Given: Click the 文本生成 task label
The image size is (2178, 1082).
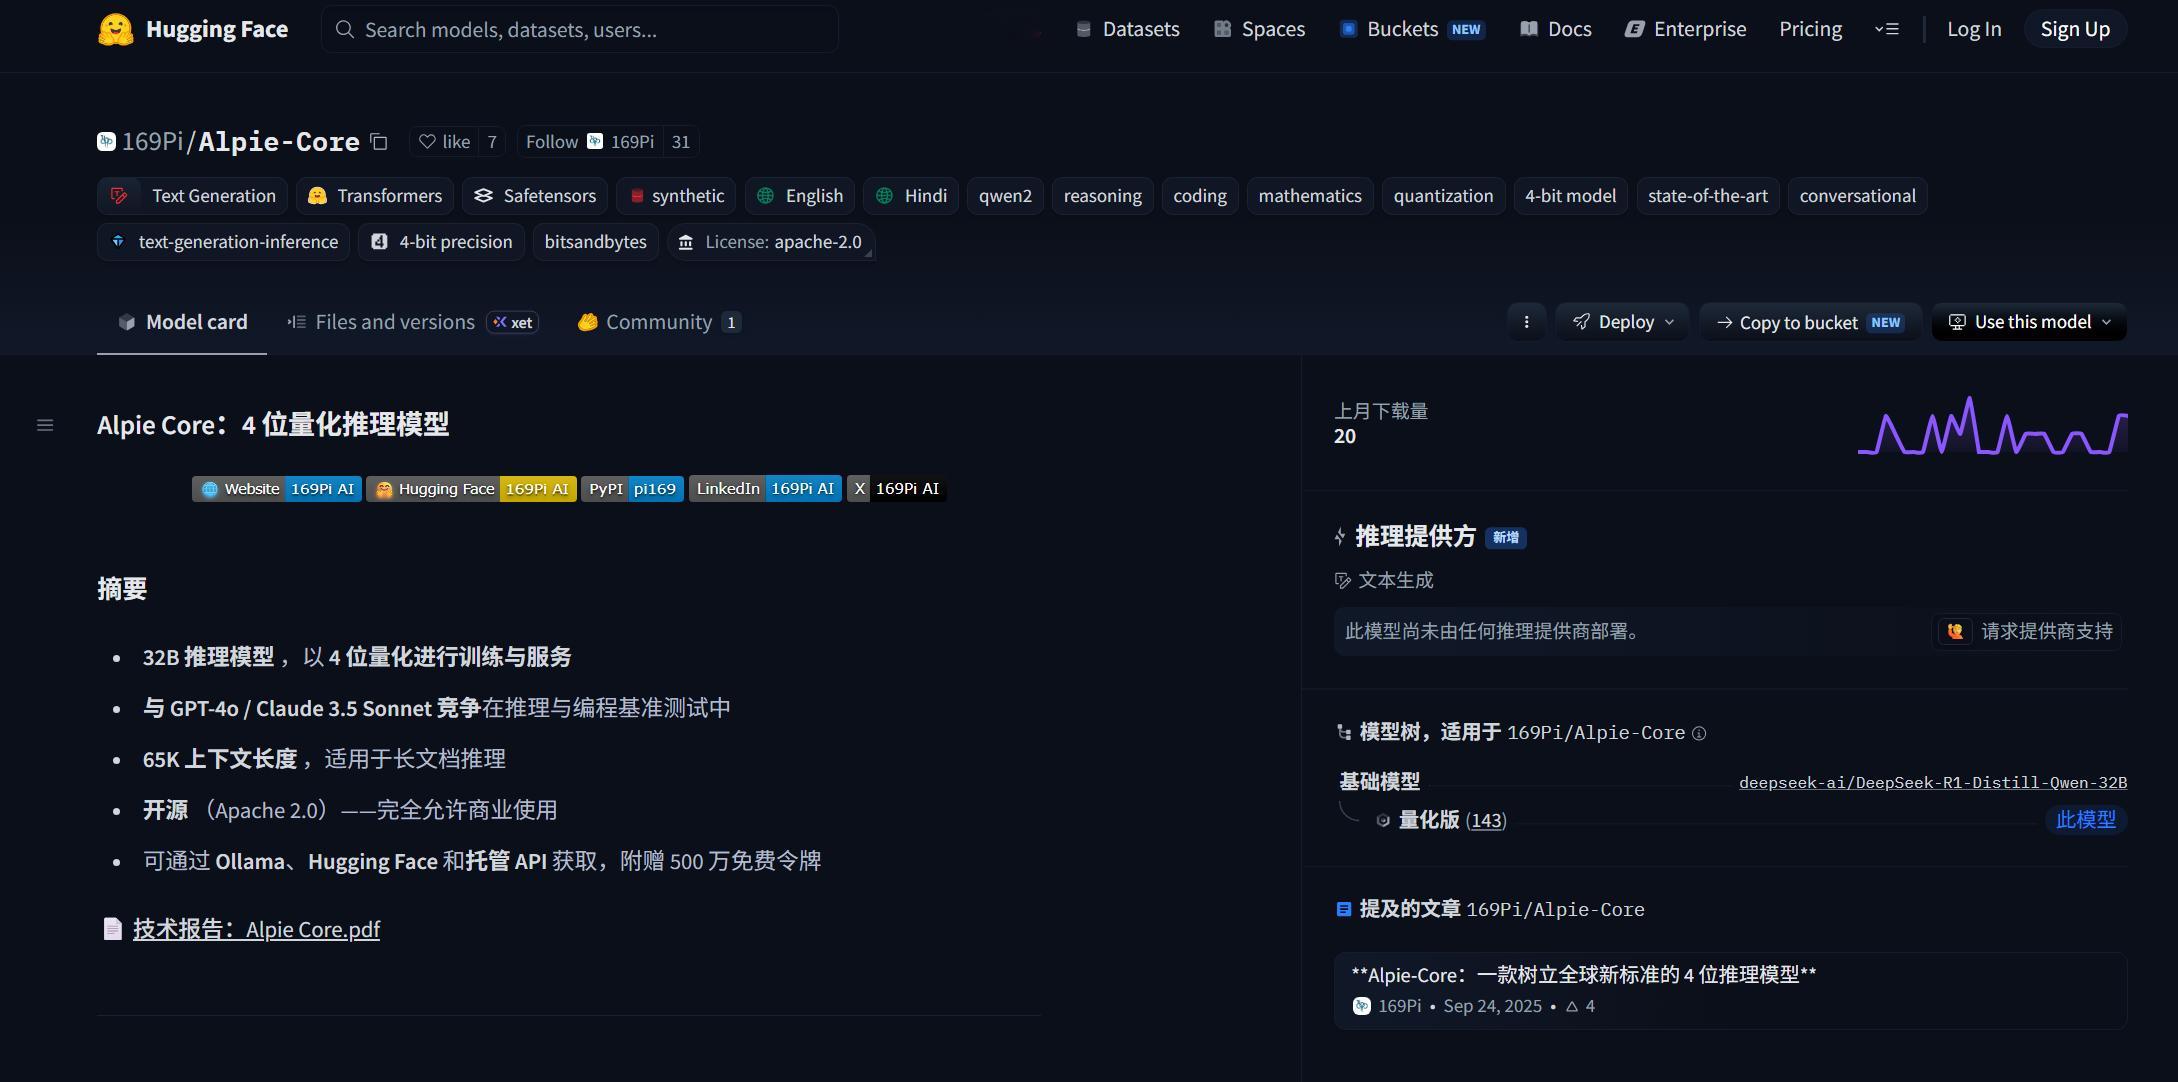Looking at the screenshot, I should pyautogui.click(x=1395, y=580).
